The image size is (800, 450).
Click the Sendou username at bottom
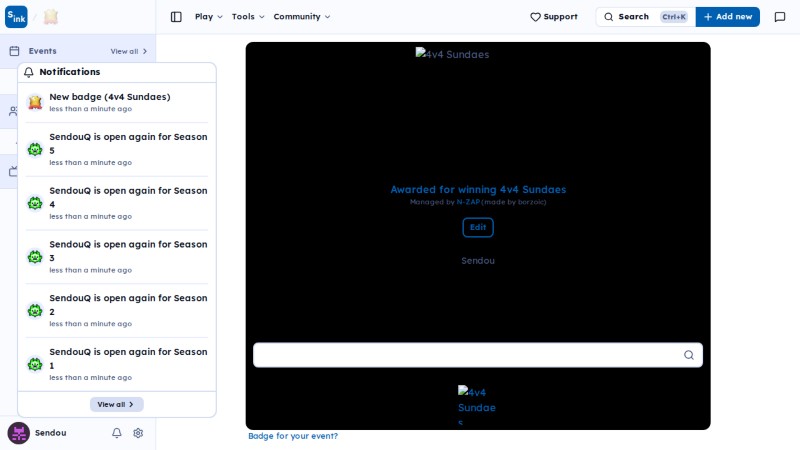[51, 433]
